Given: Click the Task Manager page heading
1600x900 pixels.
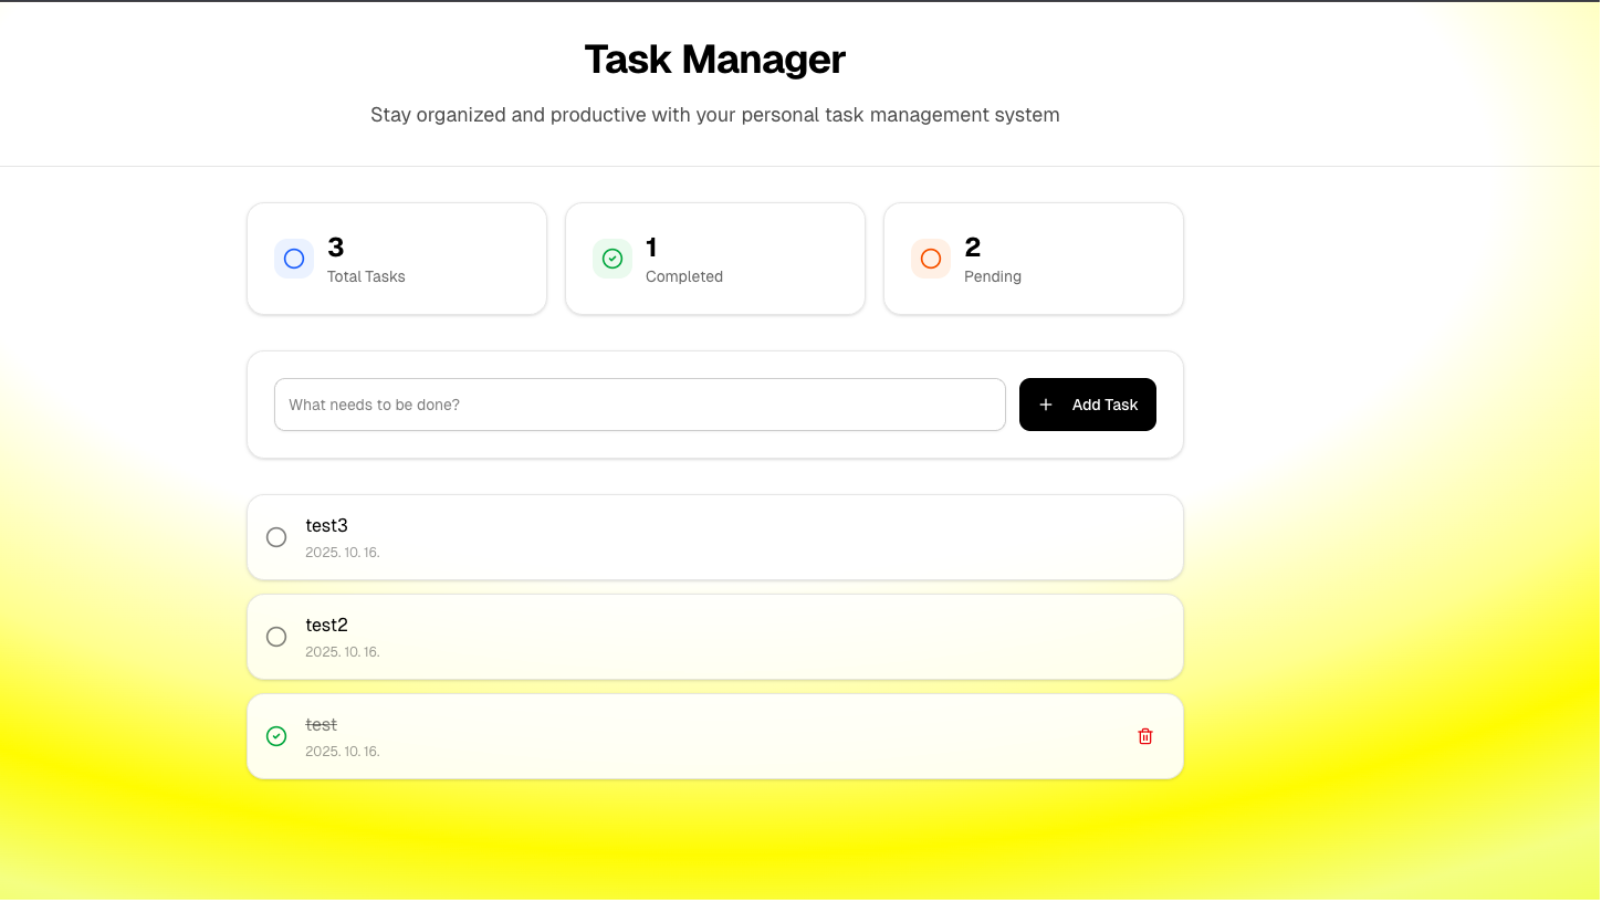Looking at the screenshot, I should point(715,60).
